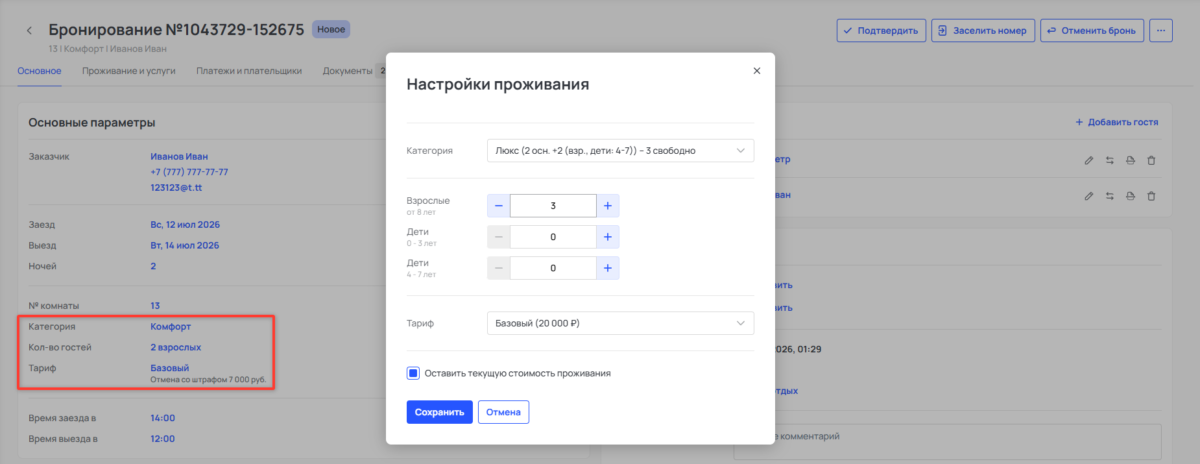Click + Добавить гостя link
The image size is (1200, 464).
(x=1117, y=122)
